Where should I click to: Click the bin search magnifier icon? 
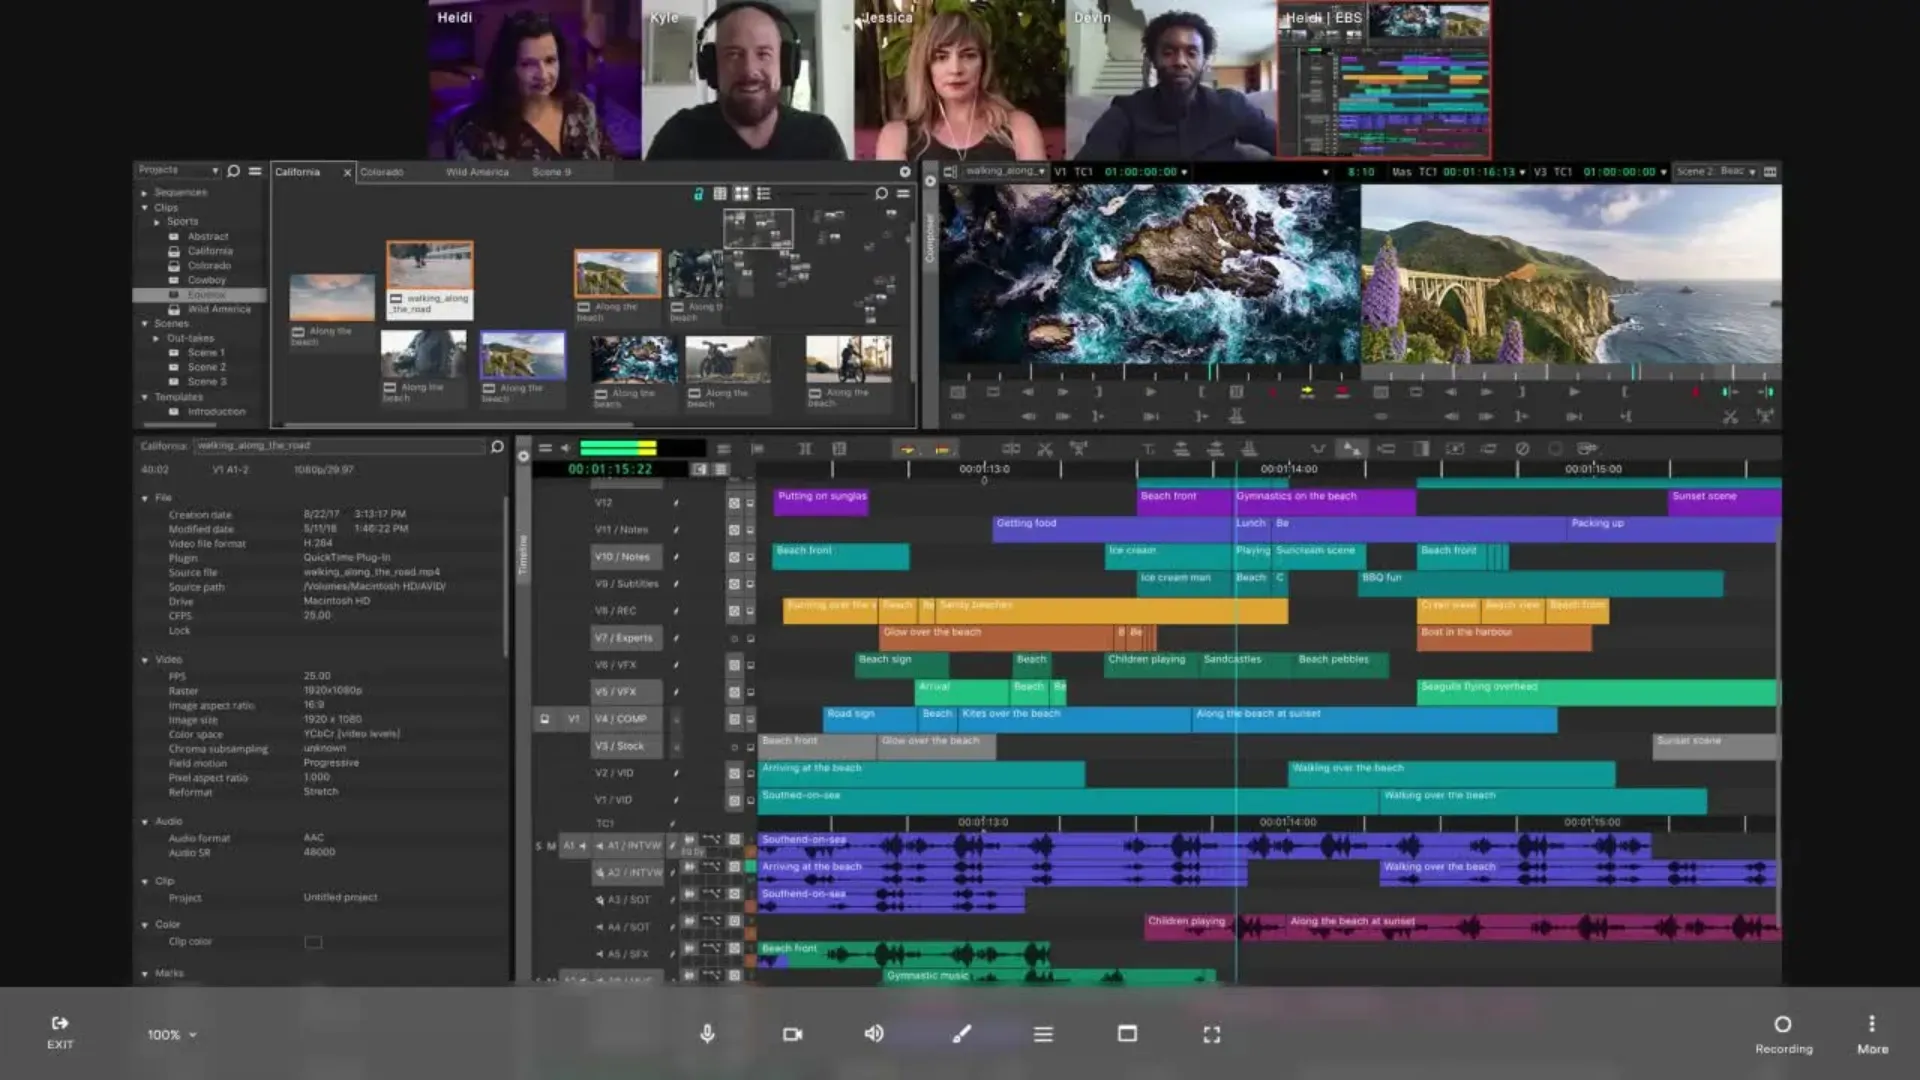881,193
